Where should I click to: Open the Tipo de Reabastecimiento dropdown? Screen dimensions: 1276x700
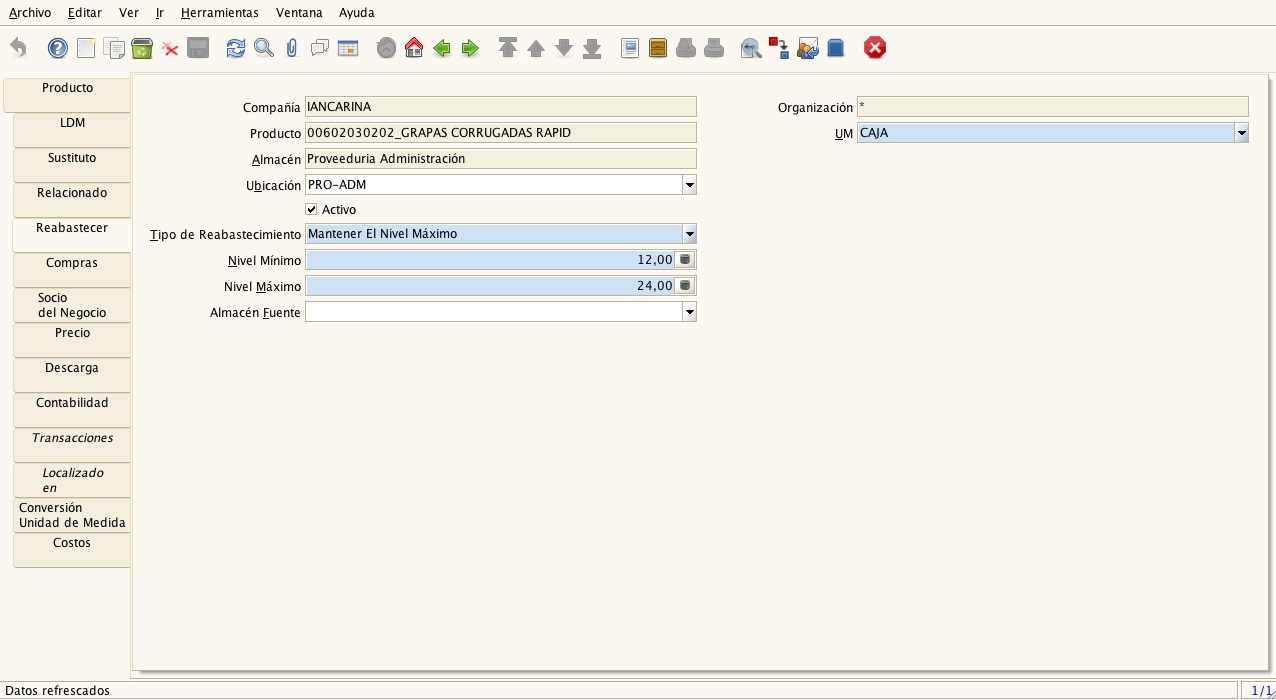pos(689,234)
